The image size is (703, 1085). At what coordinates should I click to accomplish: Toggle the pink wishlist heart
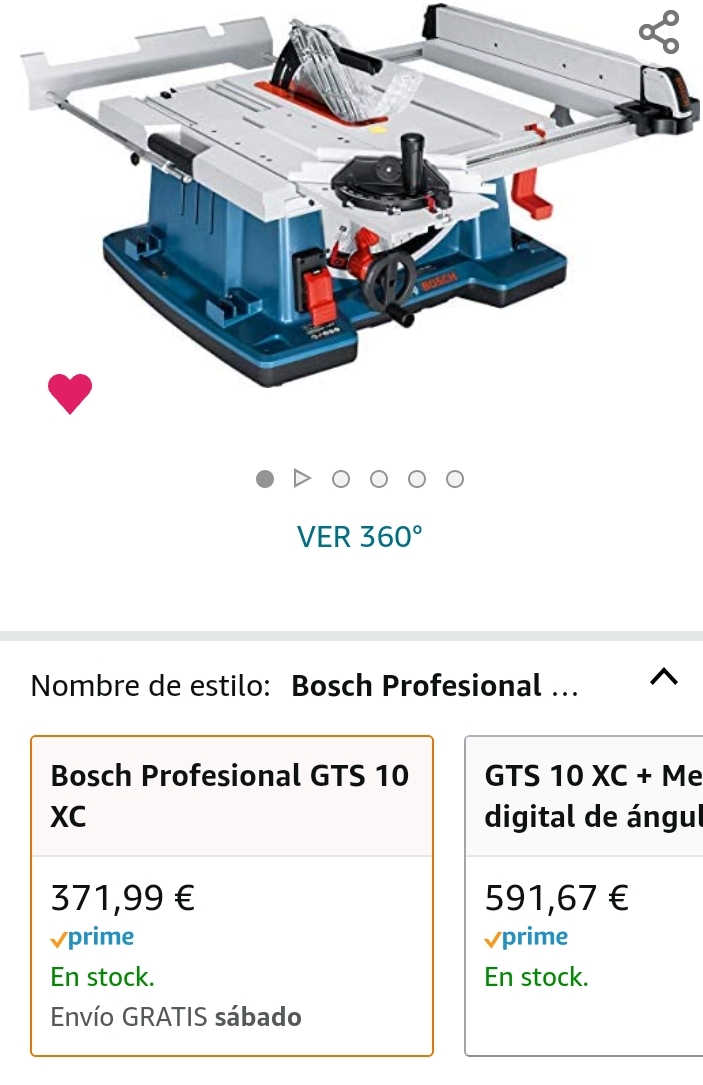pyautogui.click(x=70, y=394)
